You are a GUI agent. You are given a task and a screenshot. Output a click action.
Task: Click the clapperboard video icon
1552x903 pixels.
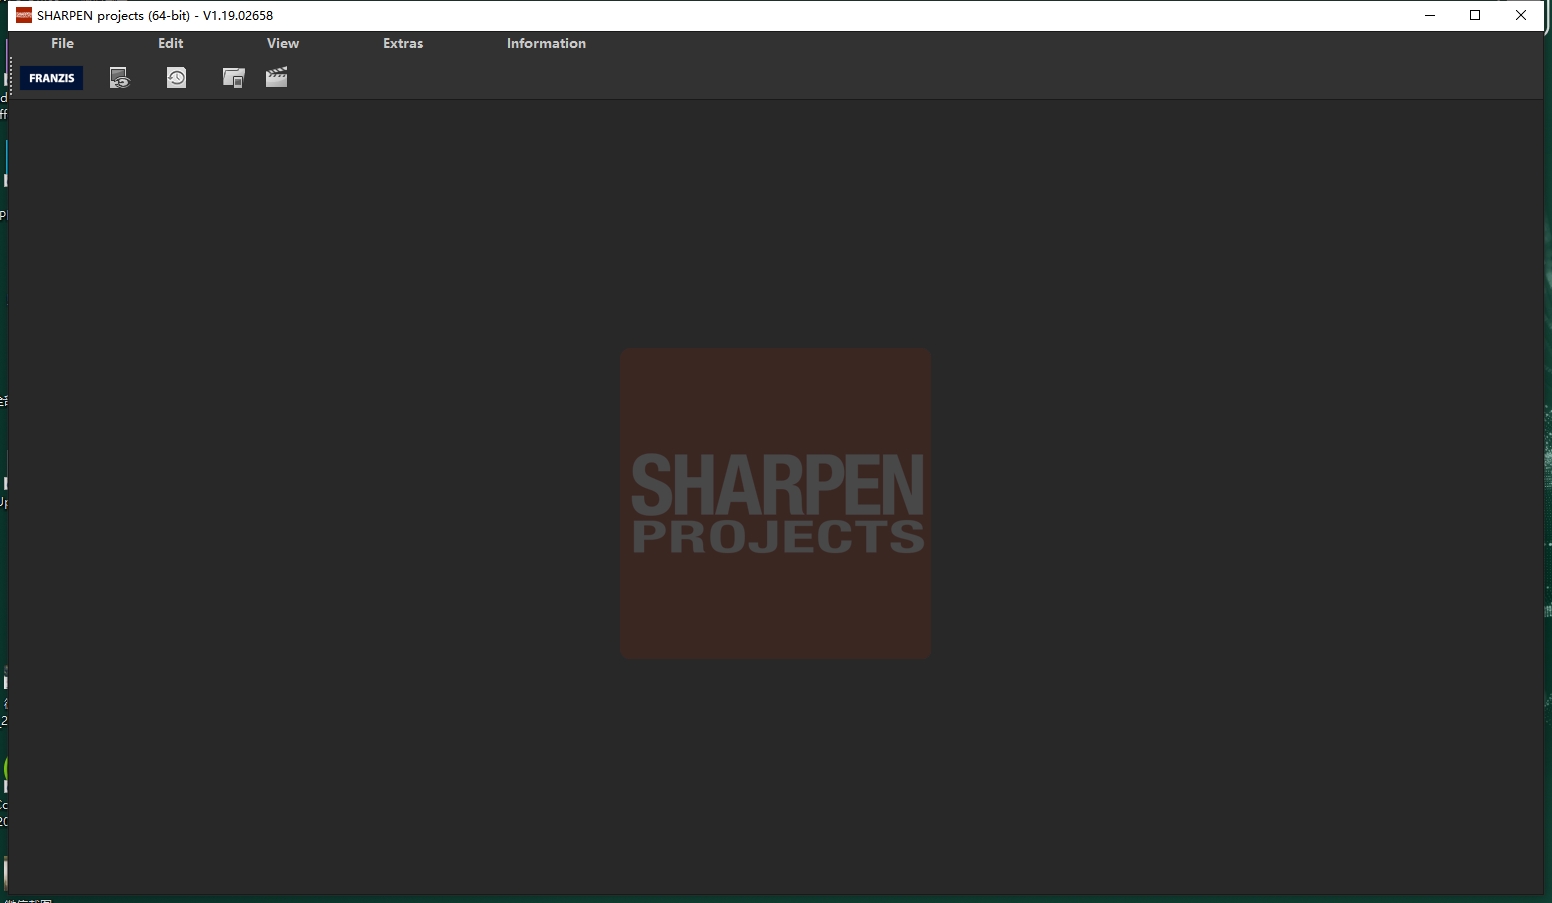pyautogui.click(x=277, y=77)
